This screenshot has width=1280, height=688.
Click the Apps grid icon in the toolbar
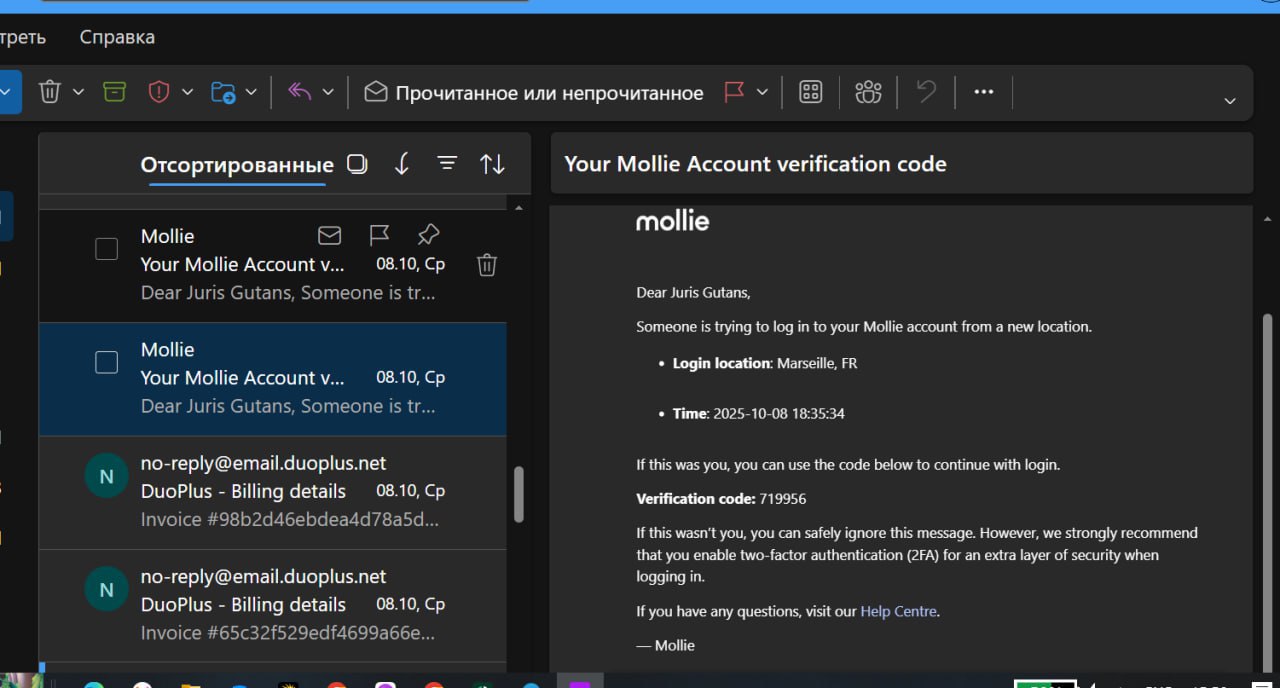811,92
